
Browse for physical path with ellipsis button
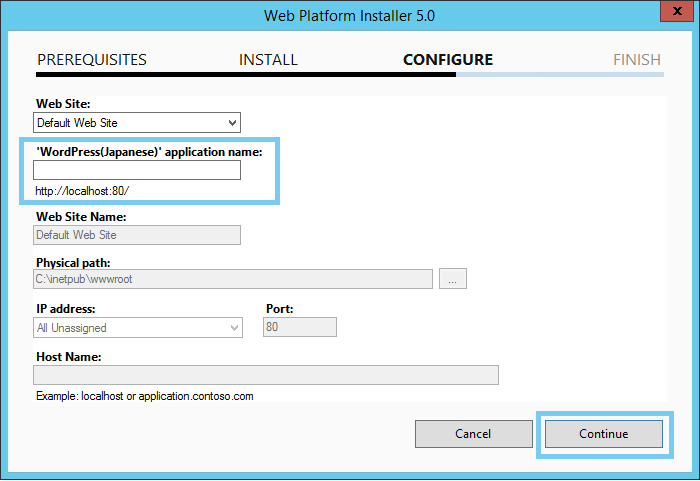click(x=453, y=279)
